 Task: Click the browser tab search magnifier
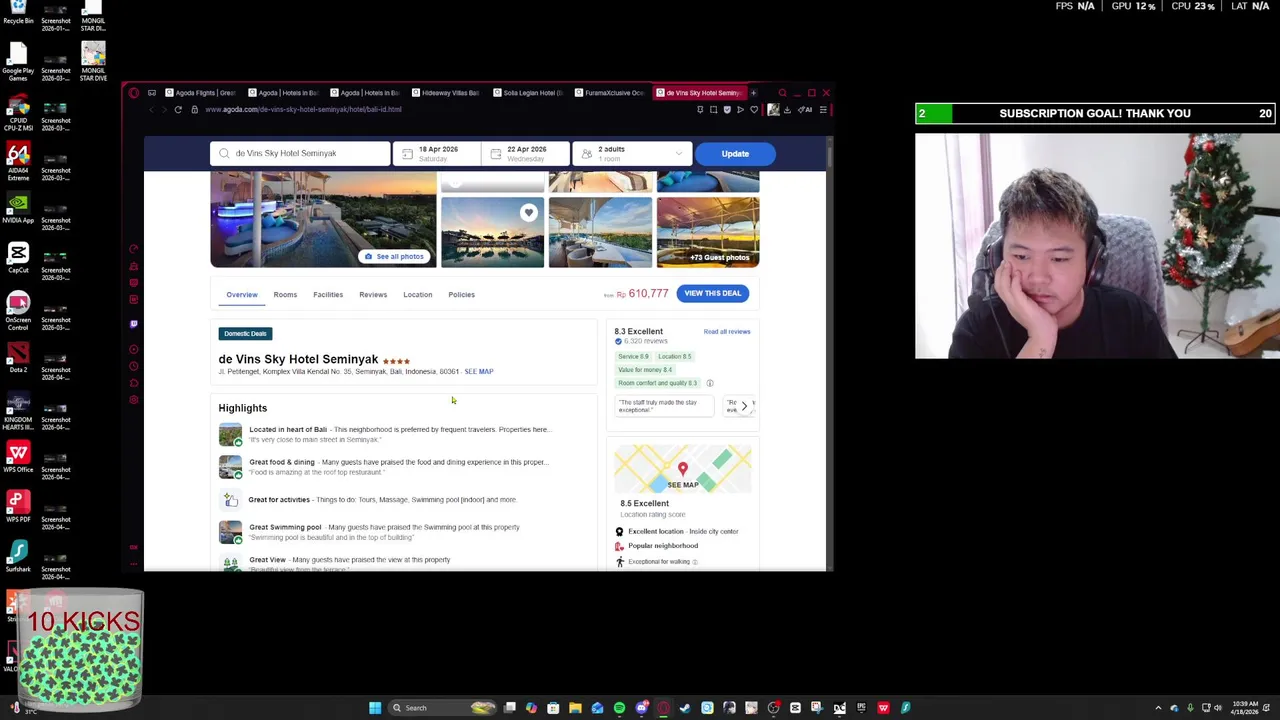(x=782, y=93)
